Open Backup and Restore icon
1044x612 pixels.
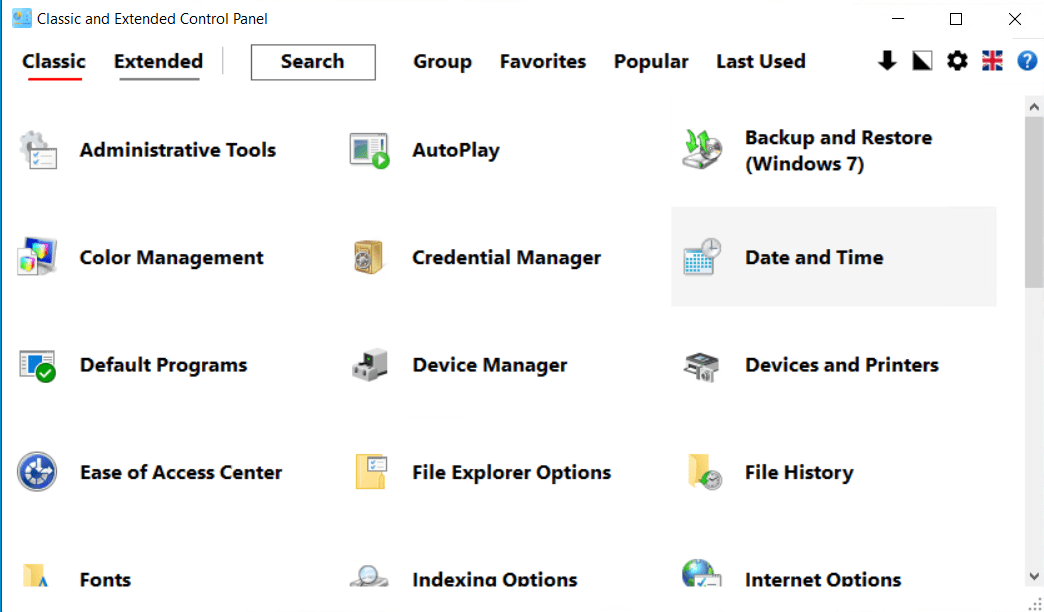[x=703, y=150]
